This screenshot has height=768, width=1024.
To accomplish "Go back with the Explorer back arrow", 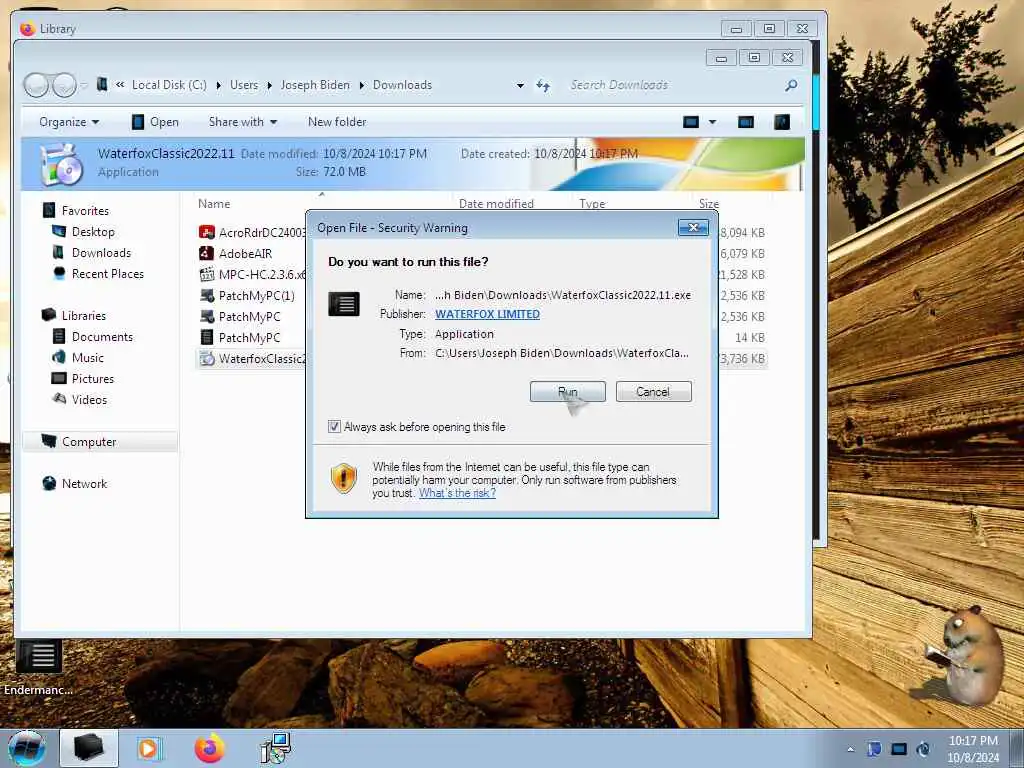I will 36,85.
